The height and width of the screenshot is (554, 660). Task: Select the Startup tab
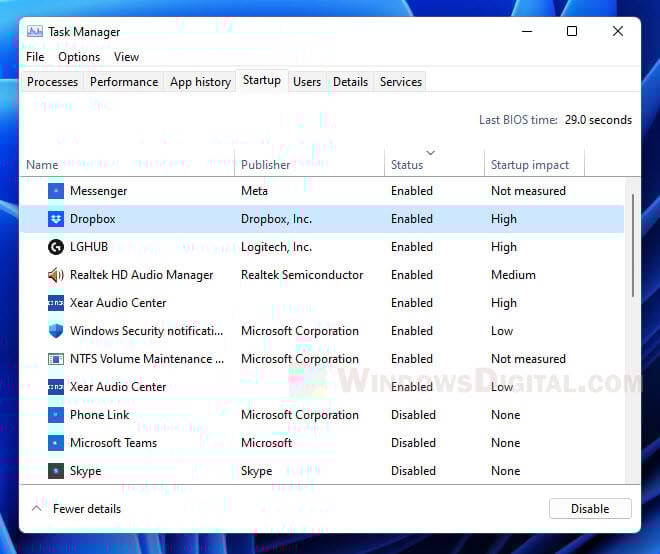pyautogui.click(x=262, y=80)
